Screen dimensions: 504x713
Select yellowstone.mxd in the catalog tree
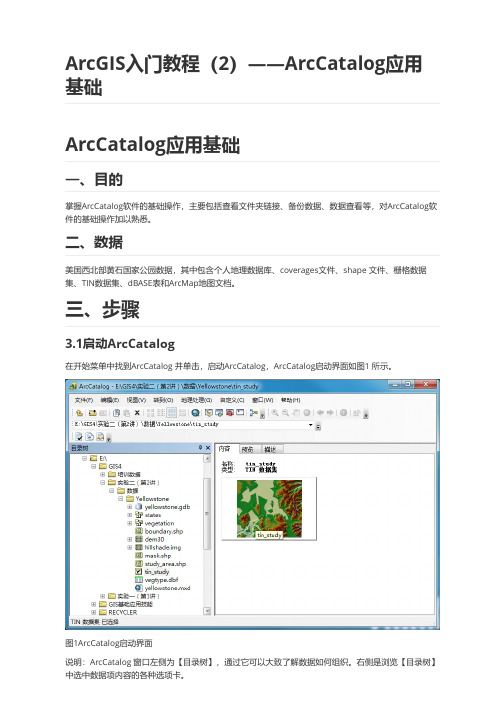tap(167, 588)
